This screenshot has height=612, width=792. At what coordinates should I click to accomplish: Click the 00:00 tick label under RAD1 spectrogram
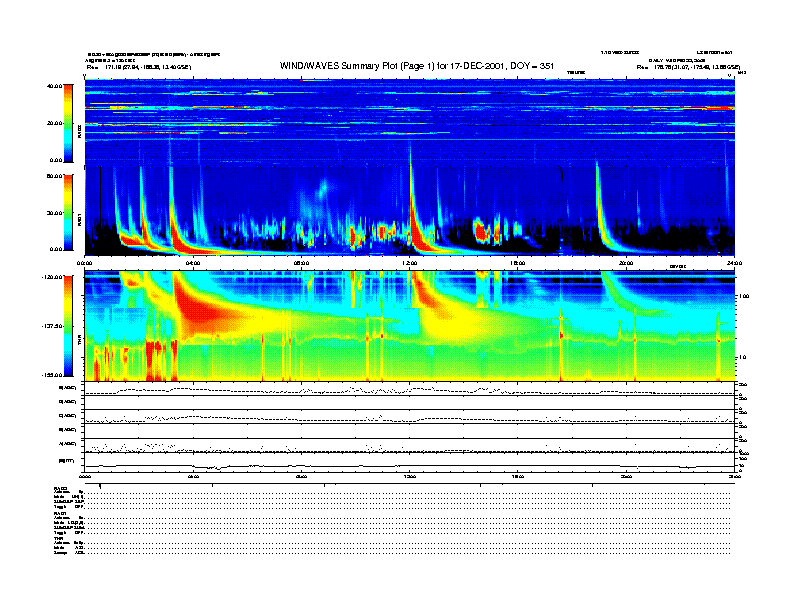point(84,263)
